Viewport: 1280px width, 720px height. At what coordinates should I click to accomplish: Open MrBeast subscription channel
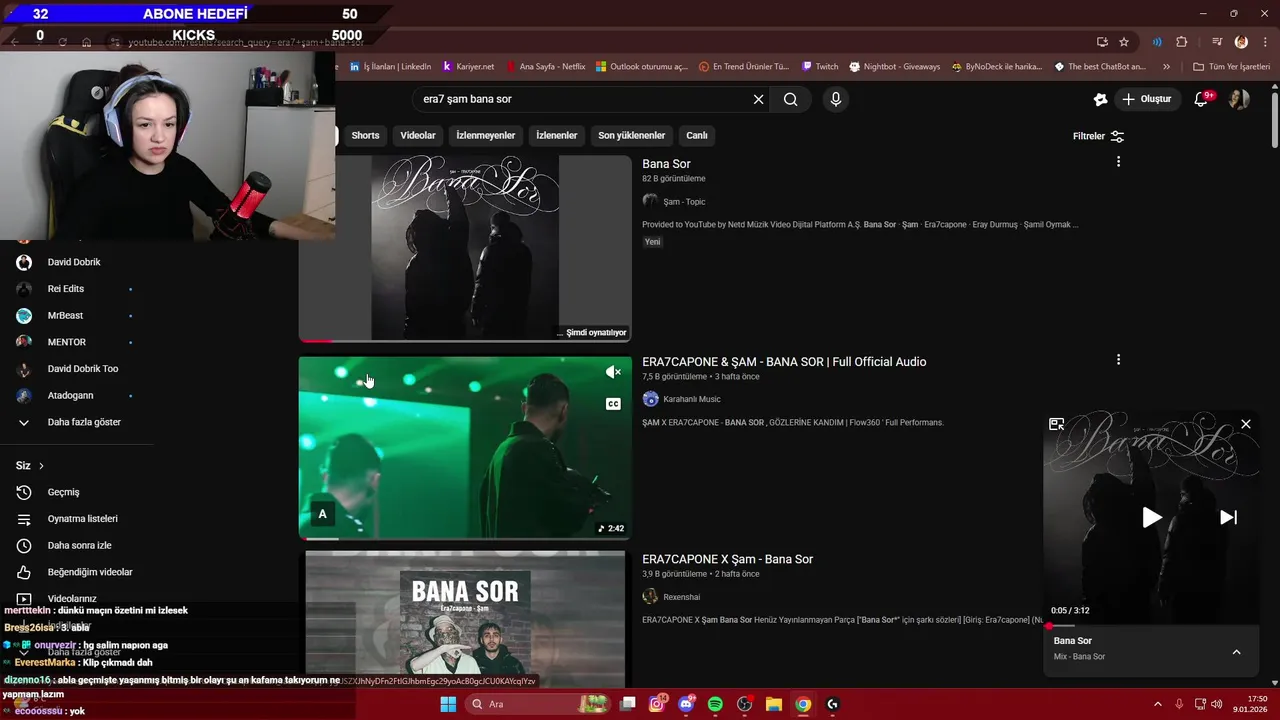click(x=65, y=316)
